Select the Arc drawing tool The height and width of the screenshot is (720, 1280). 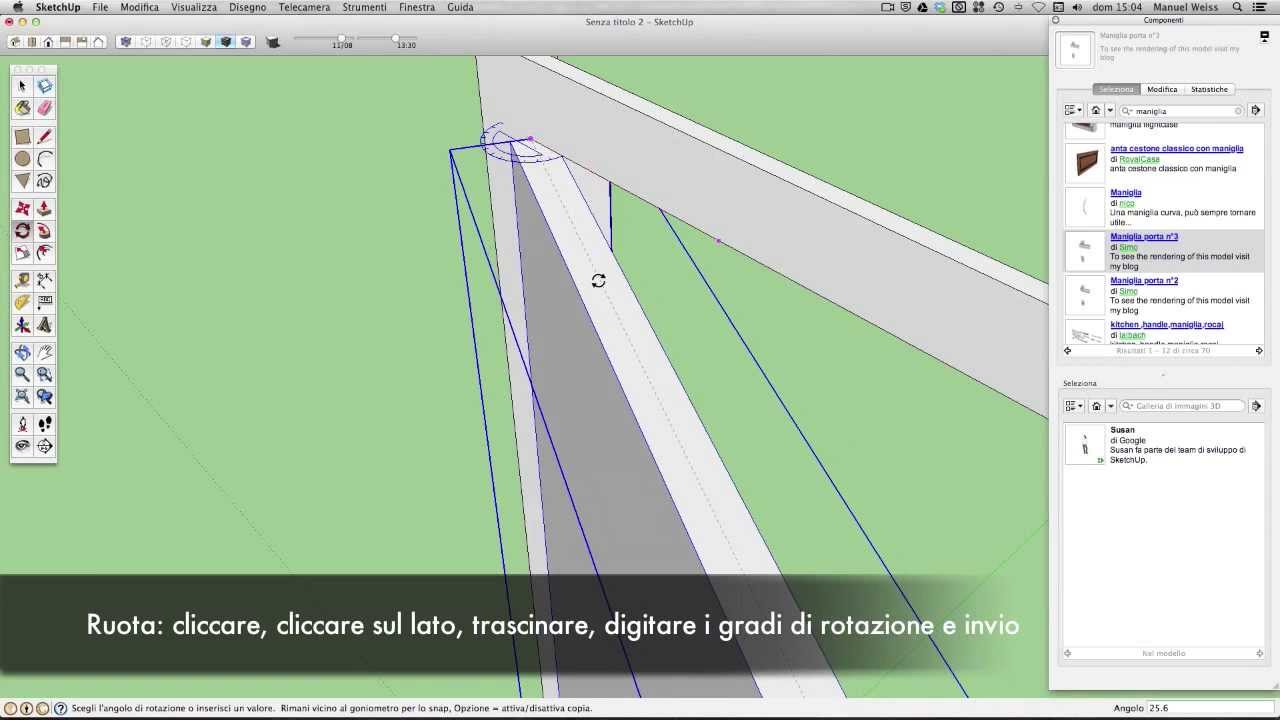pos(44,159)
